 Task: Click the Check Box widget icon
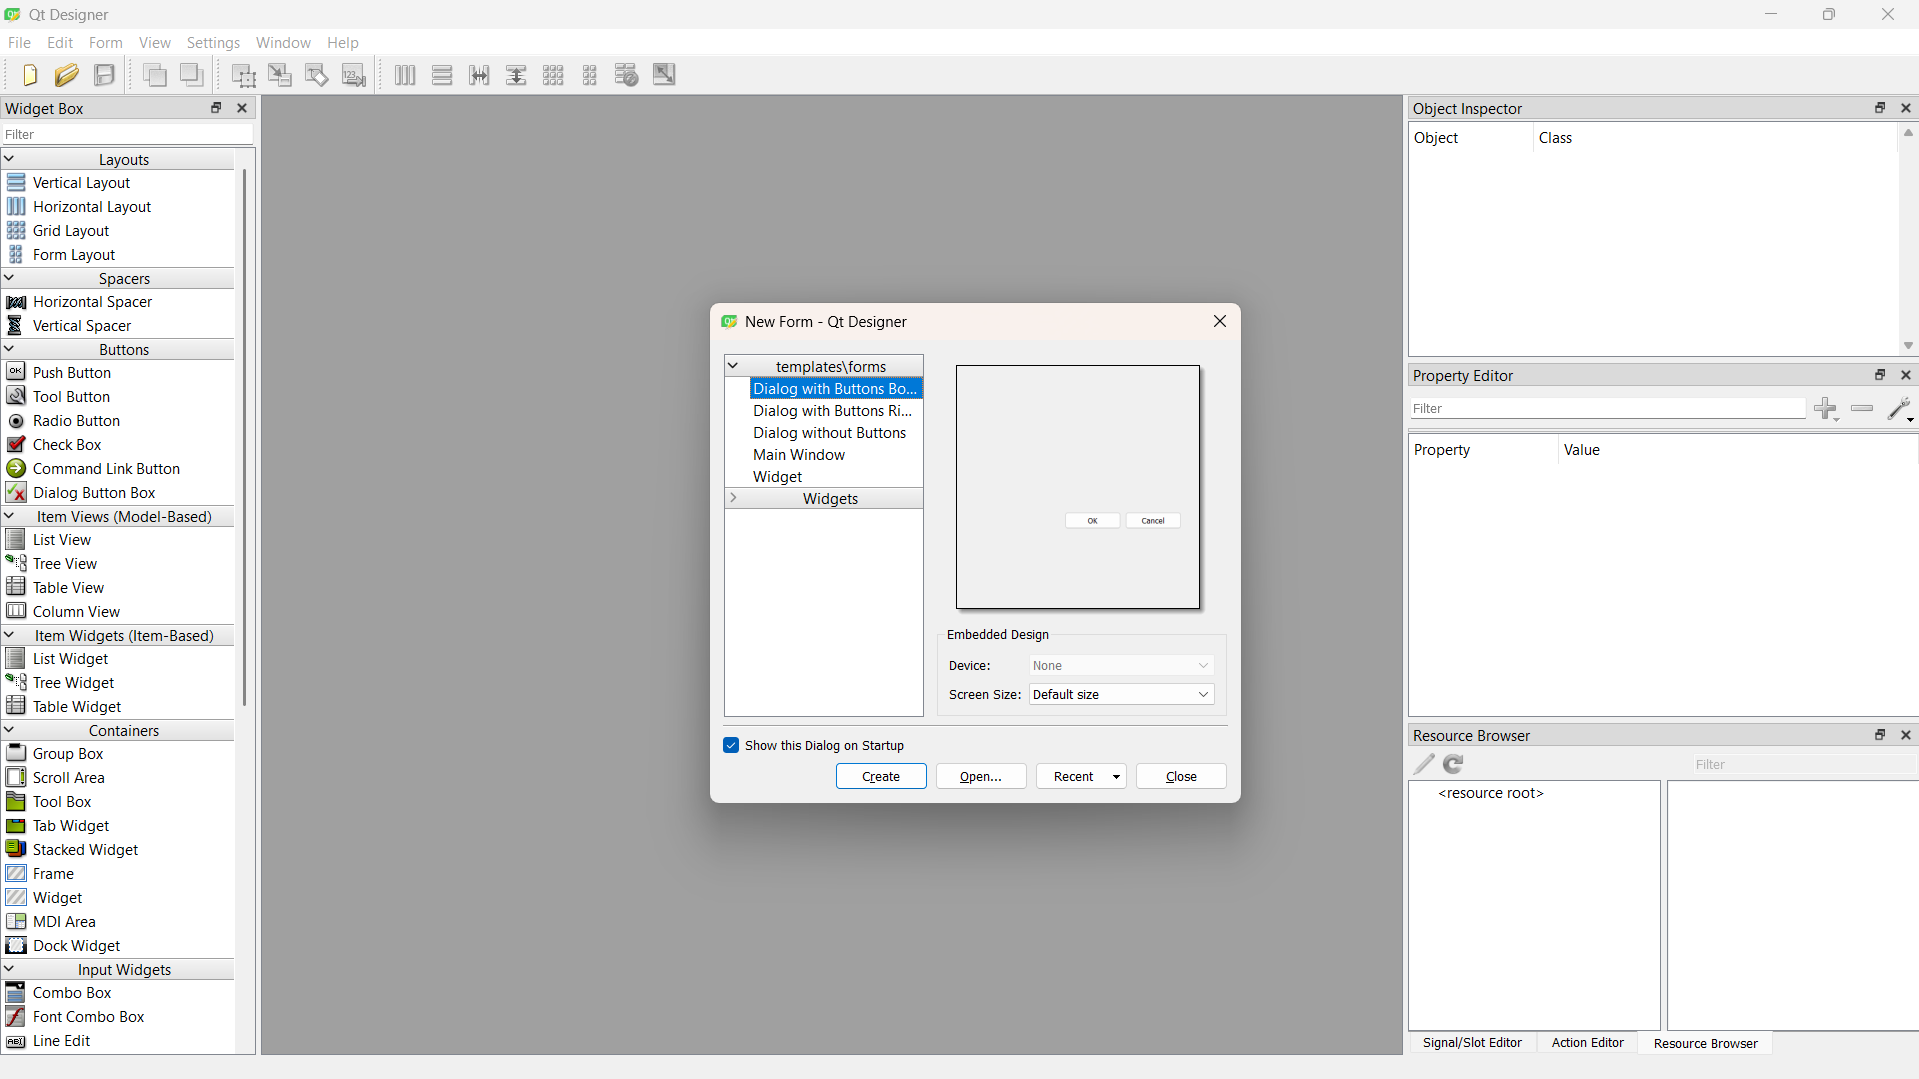[16, 445]
